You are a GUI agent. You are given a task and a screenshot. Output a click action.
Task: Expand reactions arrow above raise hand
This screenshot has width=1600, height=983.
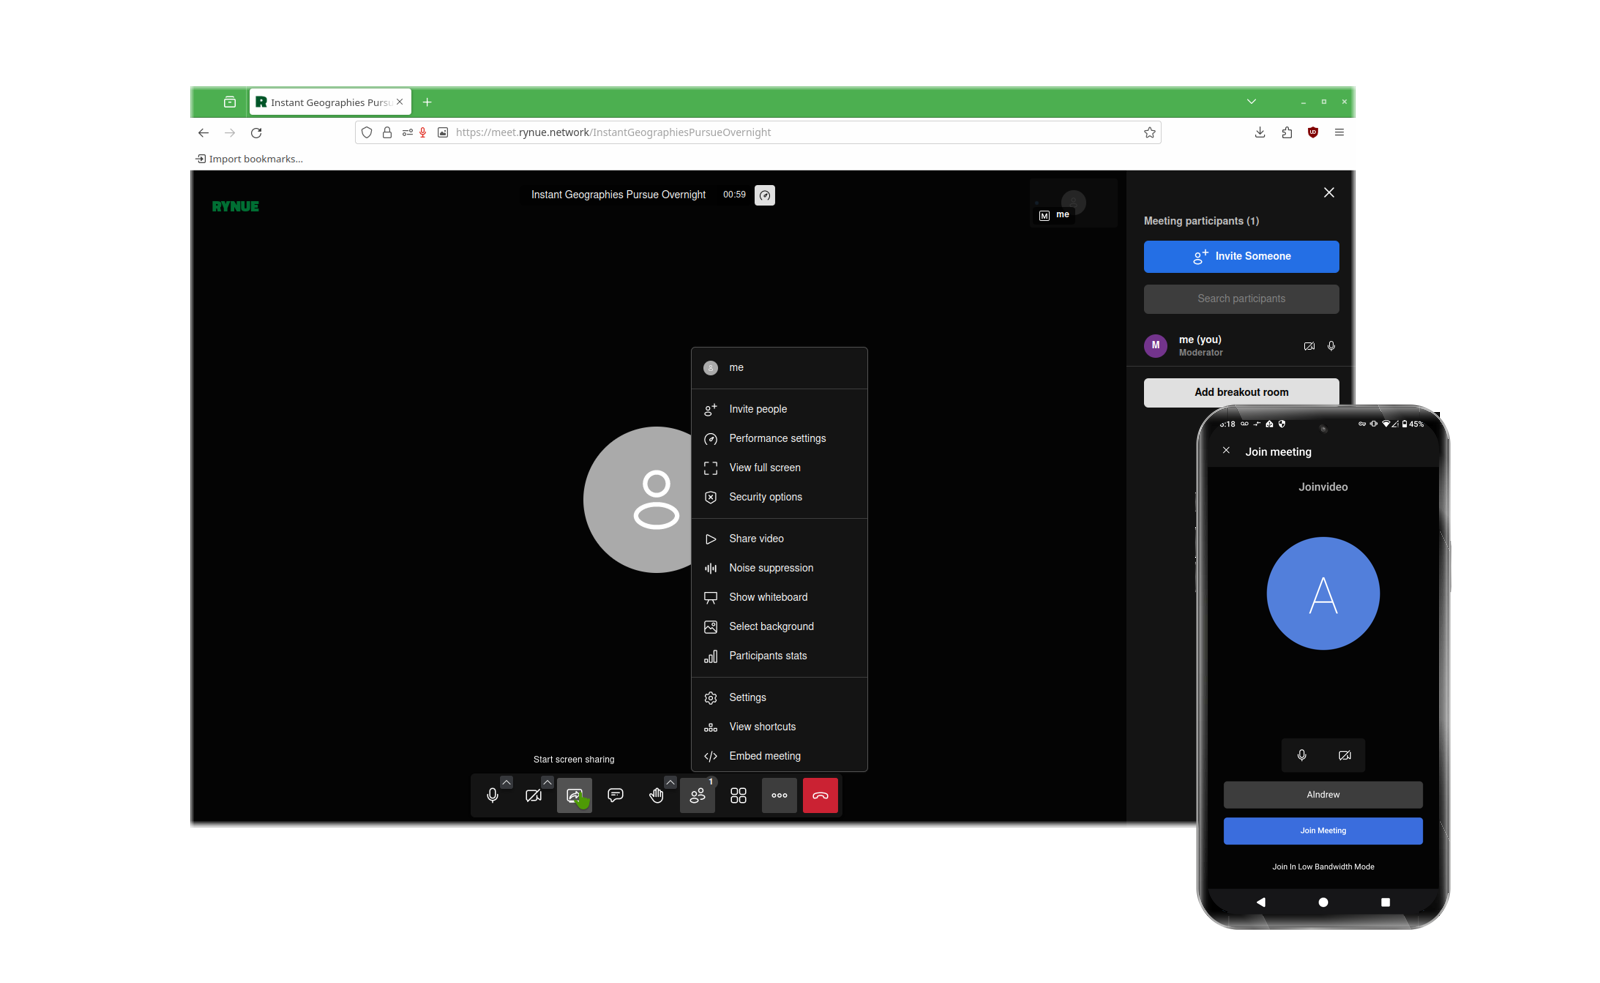click(670, 782)
